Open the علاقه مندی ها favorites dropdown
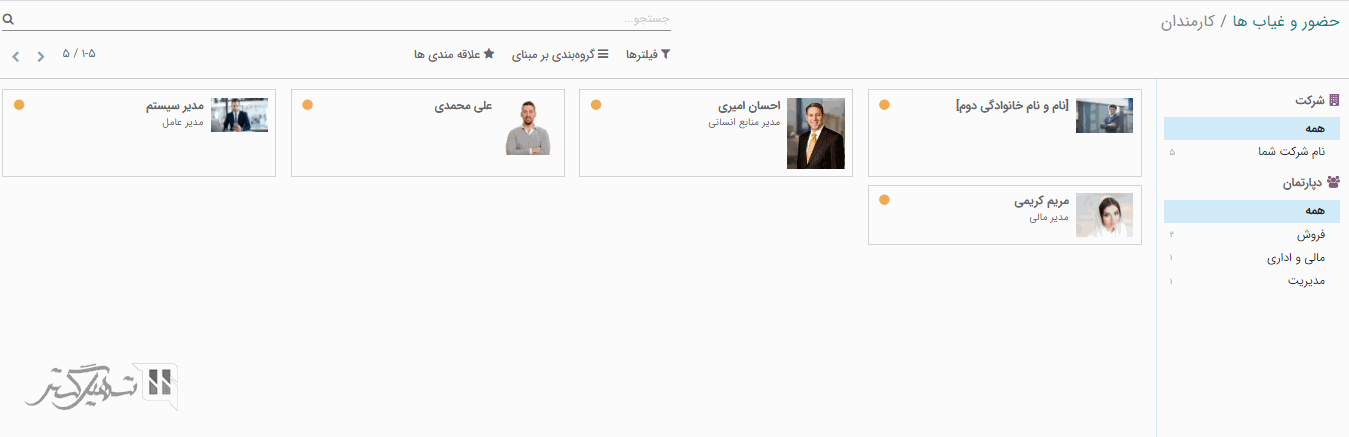Image resolution: width=1349 pixels, height=437 pixels. [x=454, y=54]
